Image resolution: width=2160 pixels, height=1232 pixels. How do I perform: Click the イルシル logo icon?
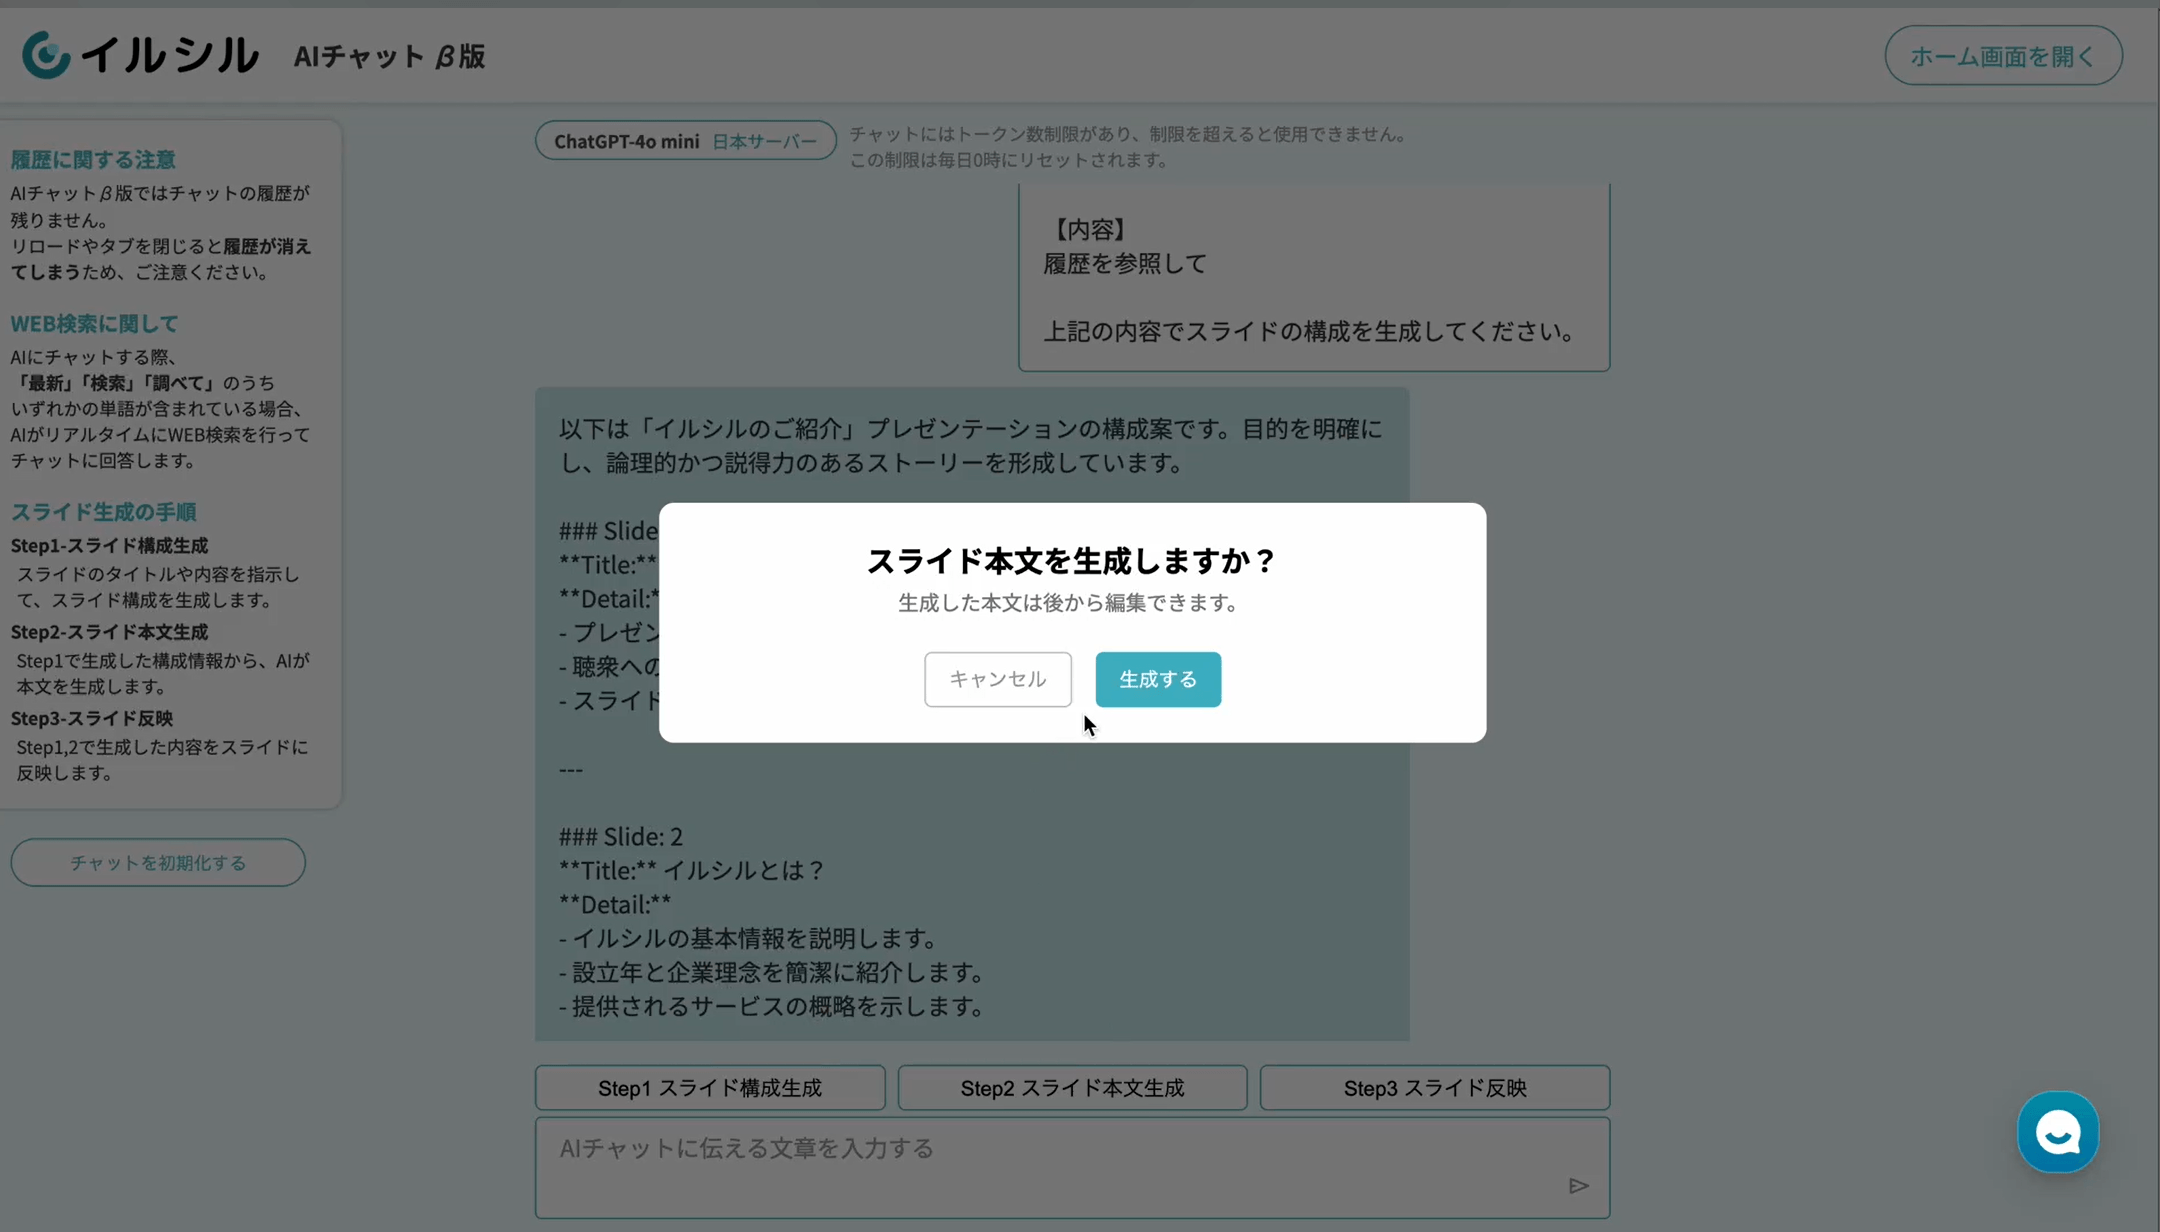[46, 55]
